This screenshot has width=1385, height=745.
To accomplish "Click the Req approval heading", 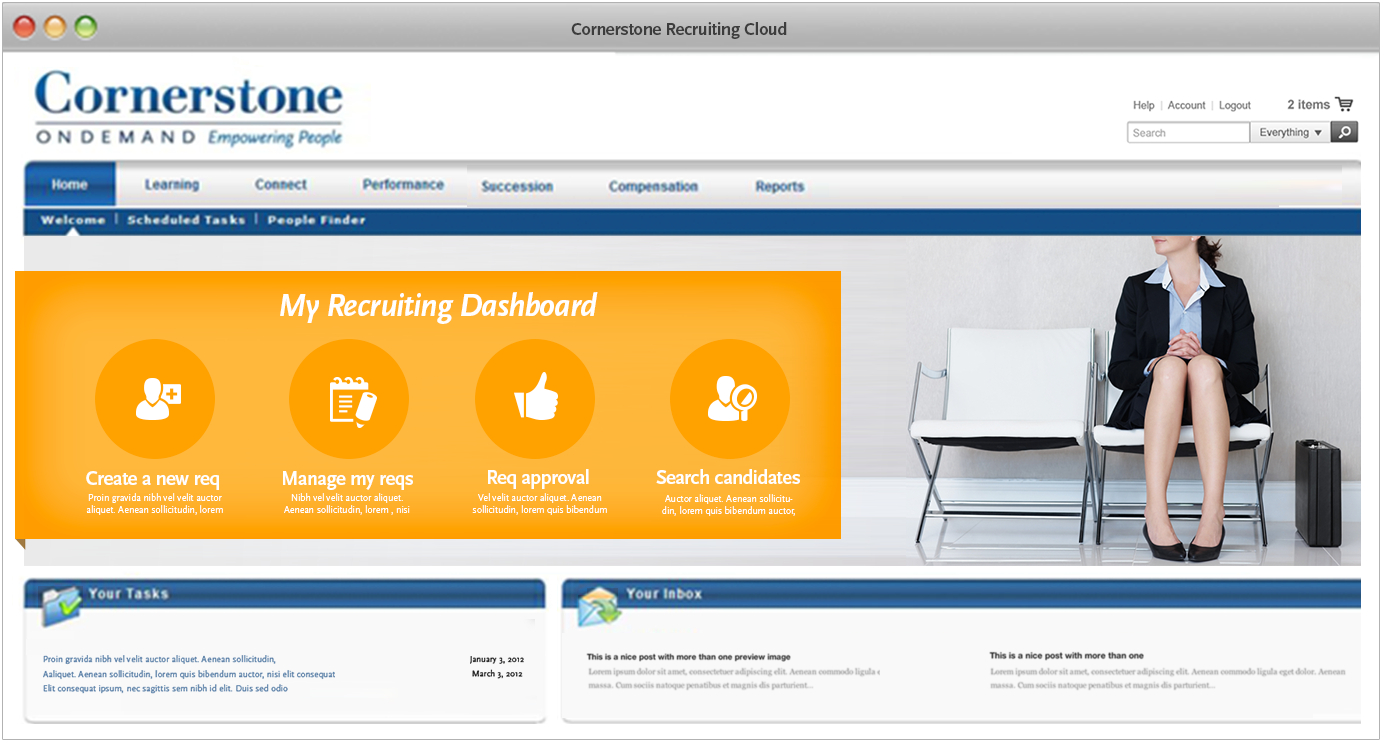I will tap(538, 478).
